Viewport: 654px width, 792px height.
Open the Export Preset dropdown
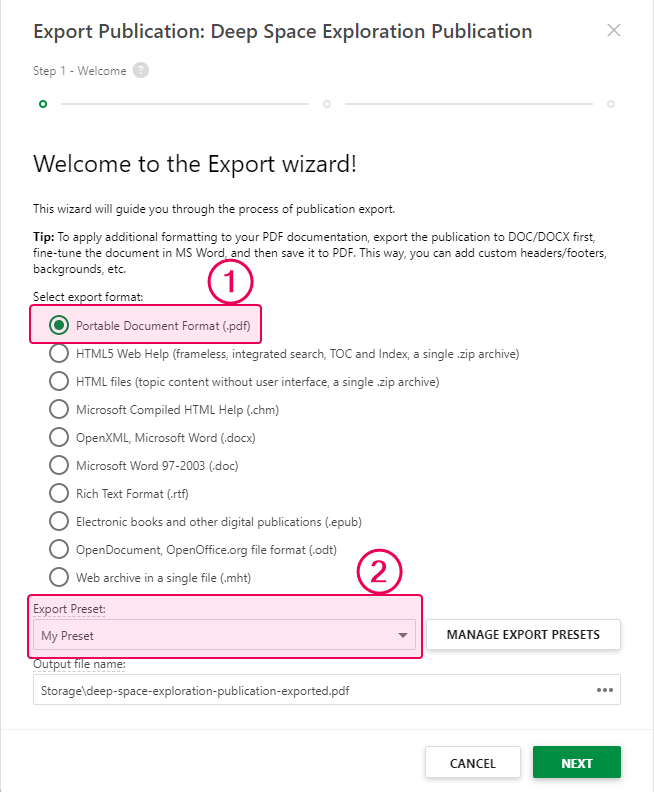click(x=225, y=635)
